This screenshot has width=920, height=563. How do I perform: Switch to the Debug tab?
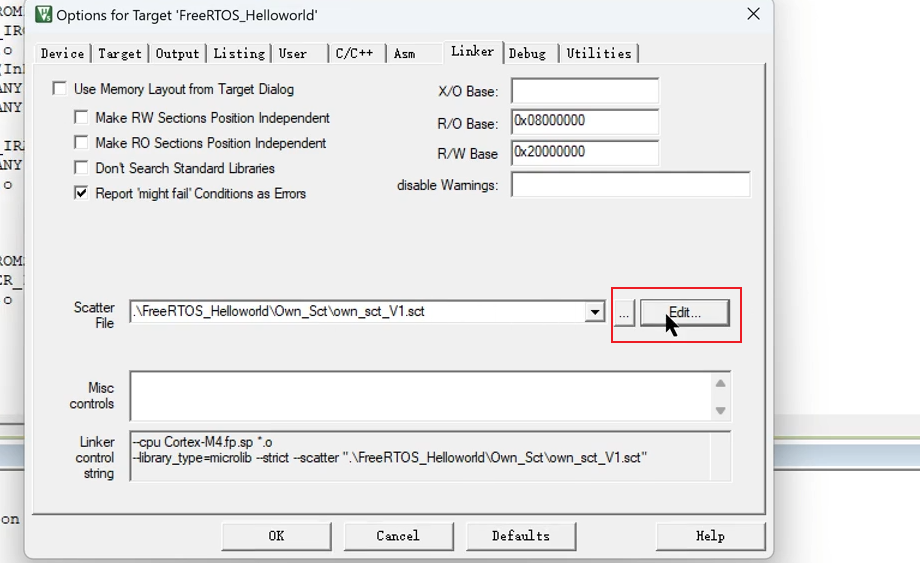(x=530, y=53)
